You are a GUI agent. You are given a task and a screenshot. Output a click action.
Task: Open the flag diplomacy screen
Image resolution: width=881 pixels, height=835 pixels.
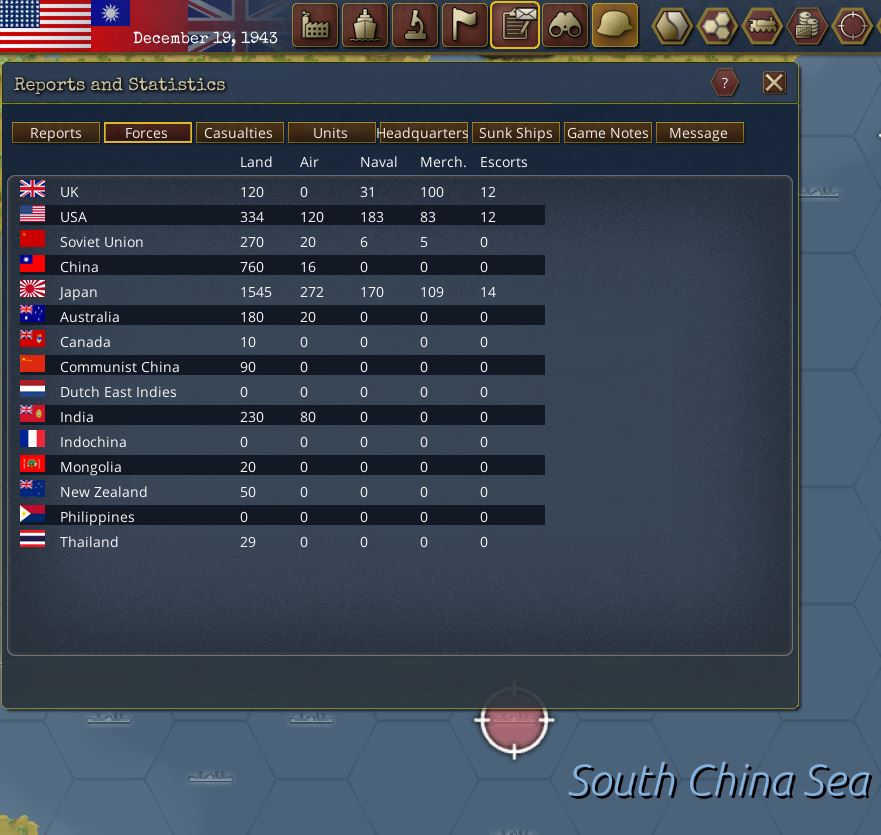[x=465, y=25]
